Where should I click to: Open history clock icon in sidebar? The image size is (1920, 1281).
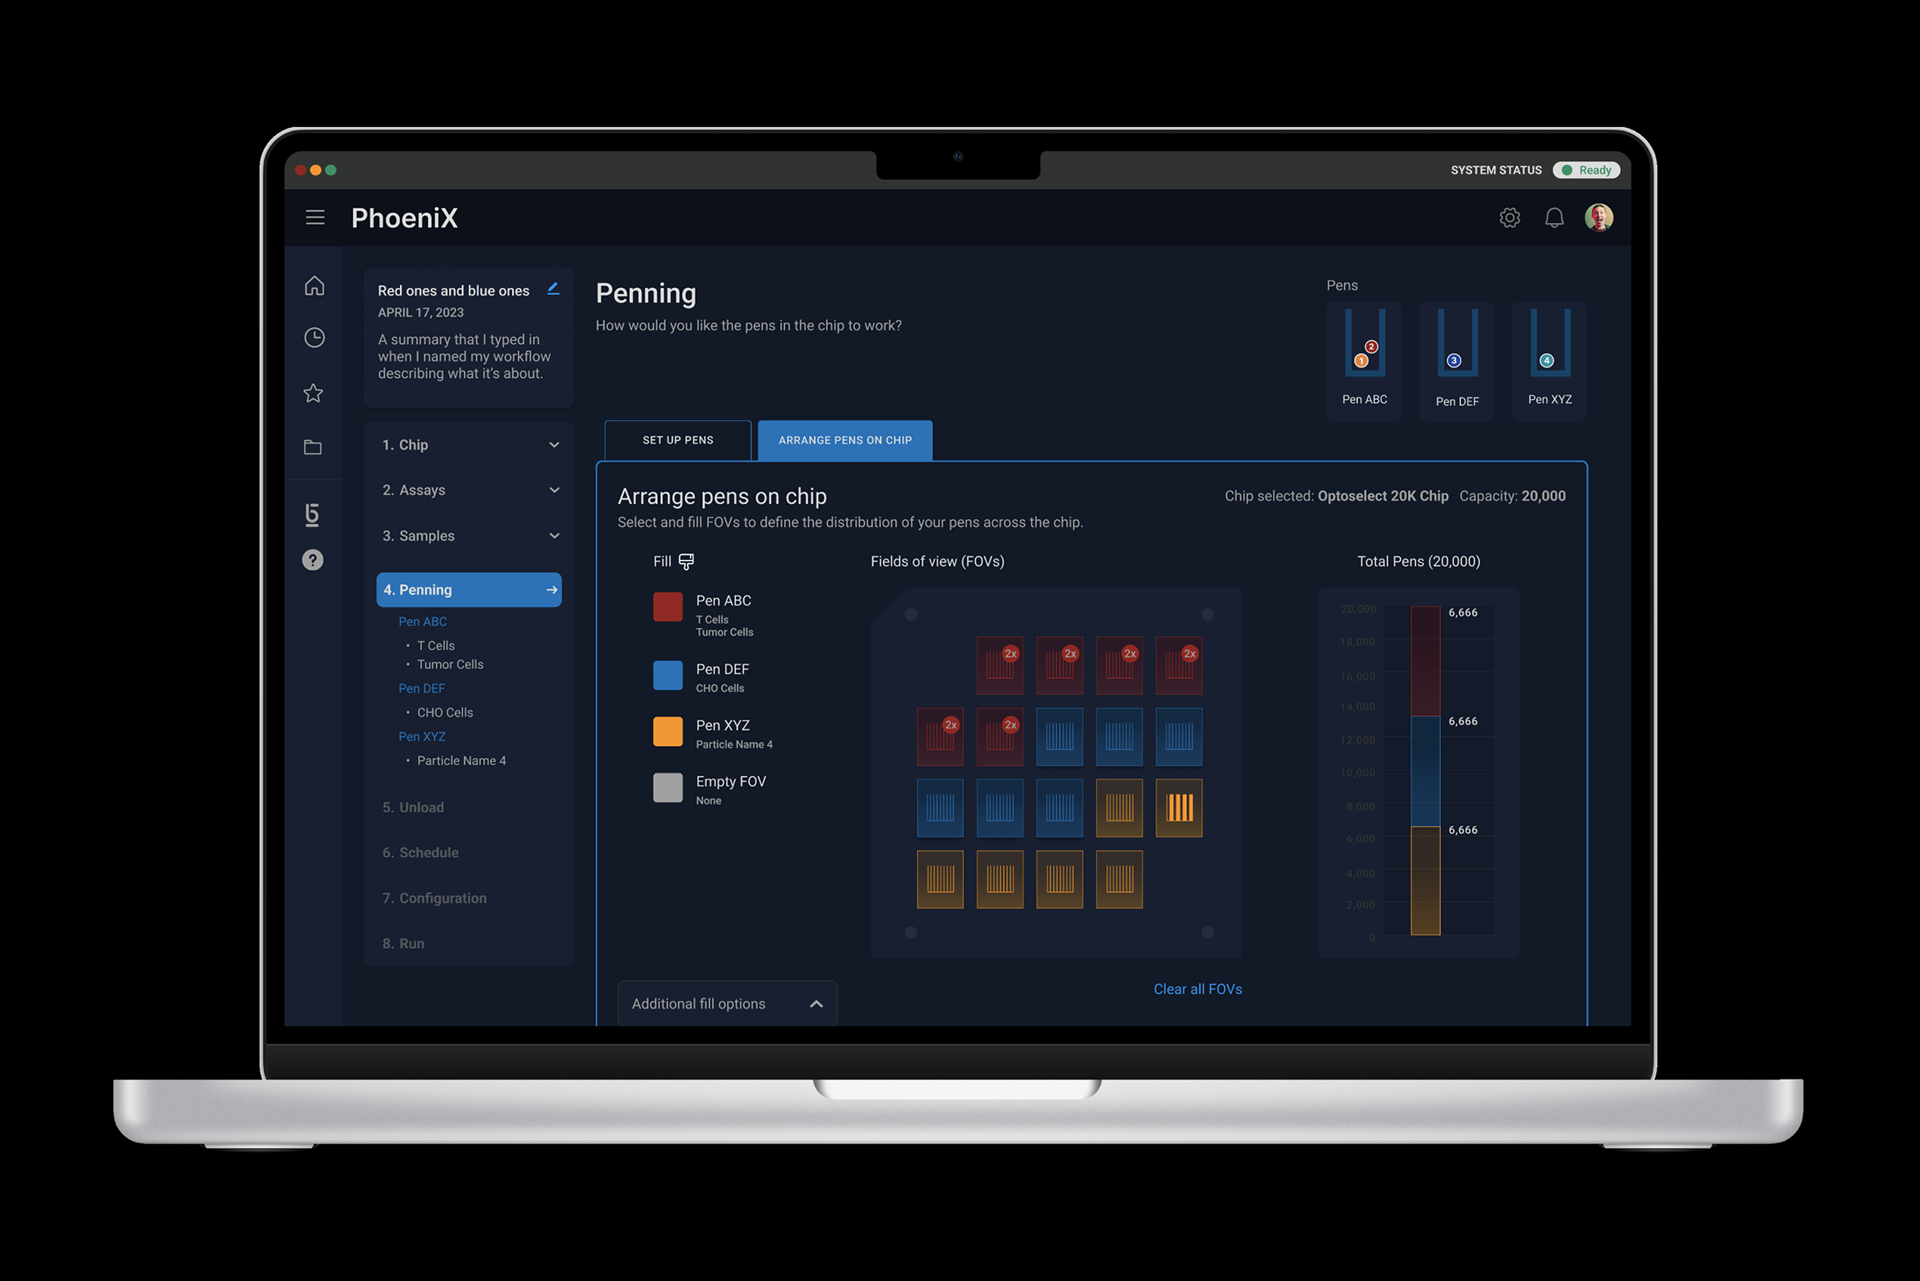[x=314, y=338]
